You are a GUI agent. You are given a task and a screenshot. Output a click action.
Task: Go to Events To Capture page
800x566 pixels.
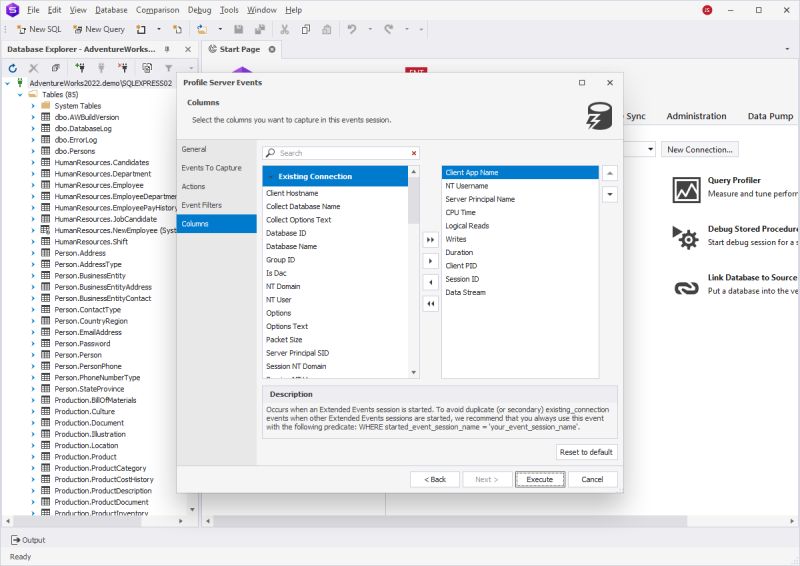tap(216, 168)
